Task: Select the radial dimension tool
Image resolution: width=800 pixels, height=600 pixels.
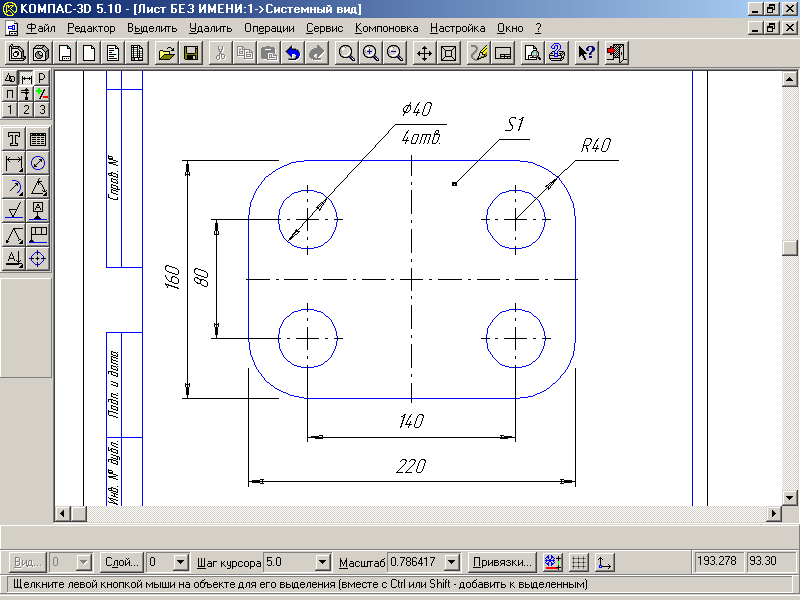Action: [14, 187]
